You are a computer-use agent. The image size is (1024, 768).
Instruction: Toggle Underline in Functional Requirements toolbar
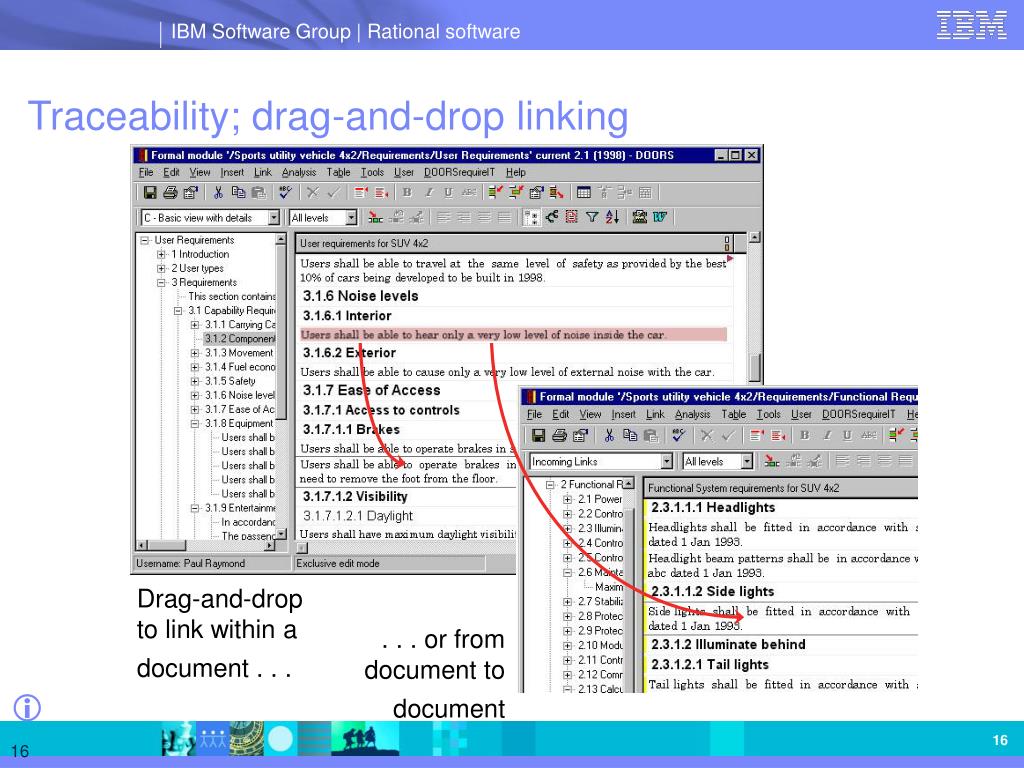[x=847, y=436]
